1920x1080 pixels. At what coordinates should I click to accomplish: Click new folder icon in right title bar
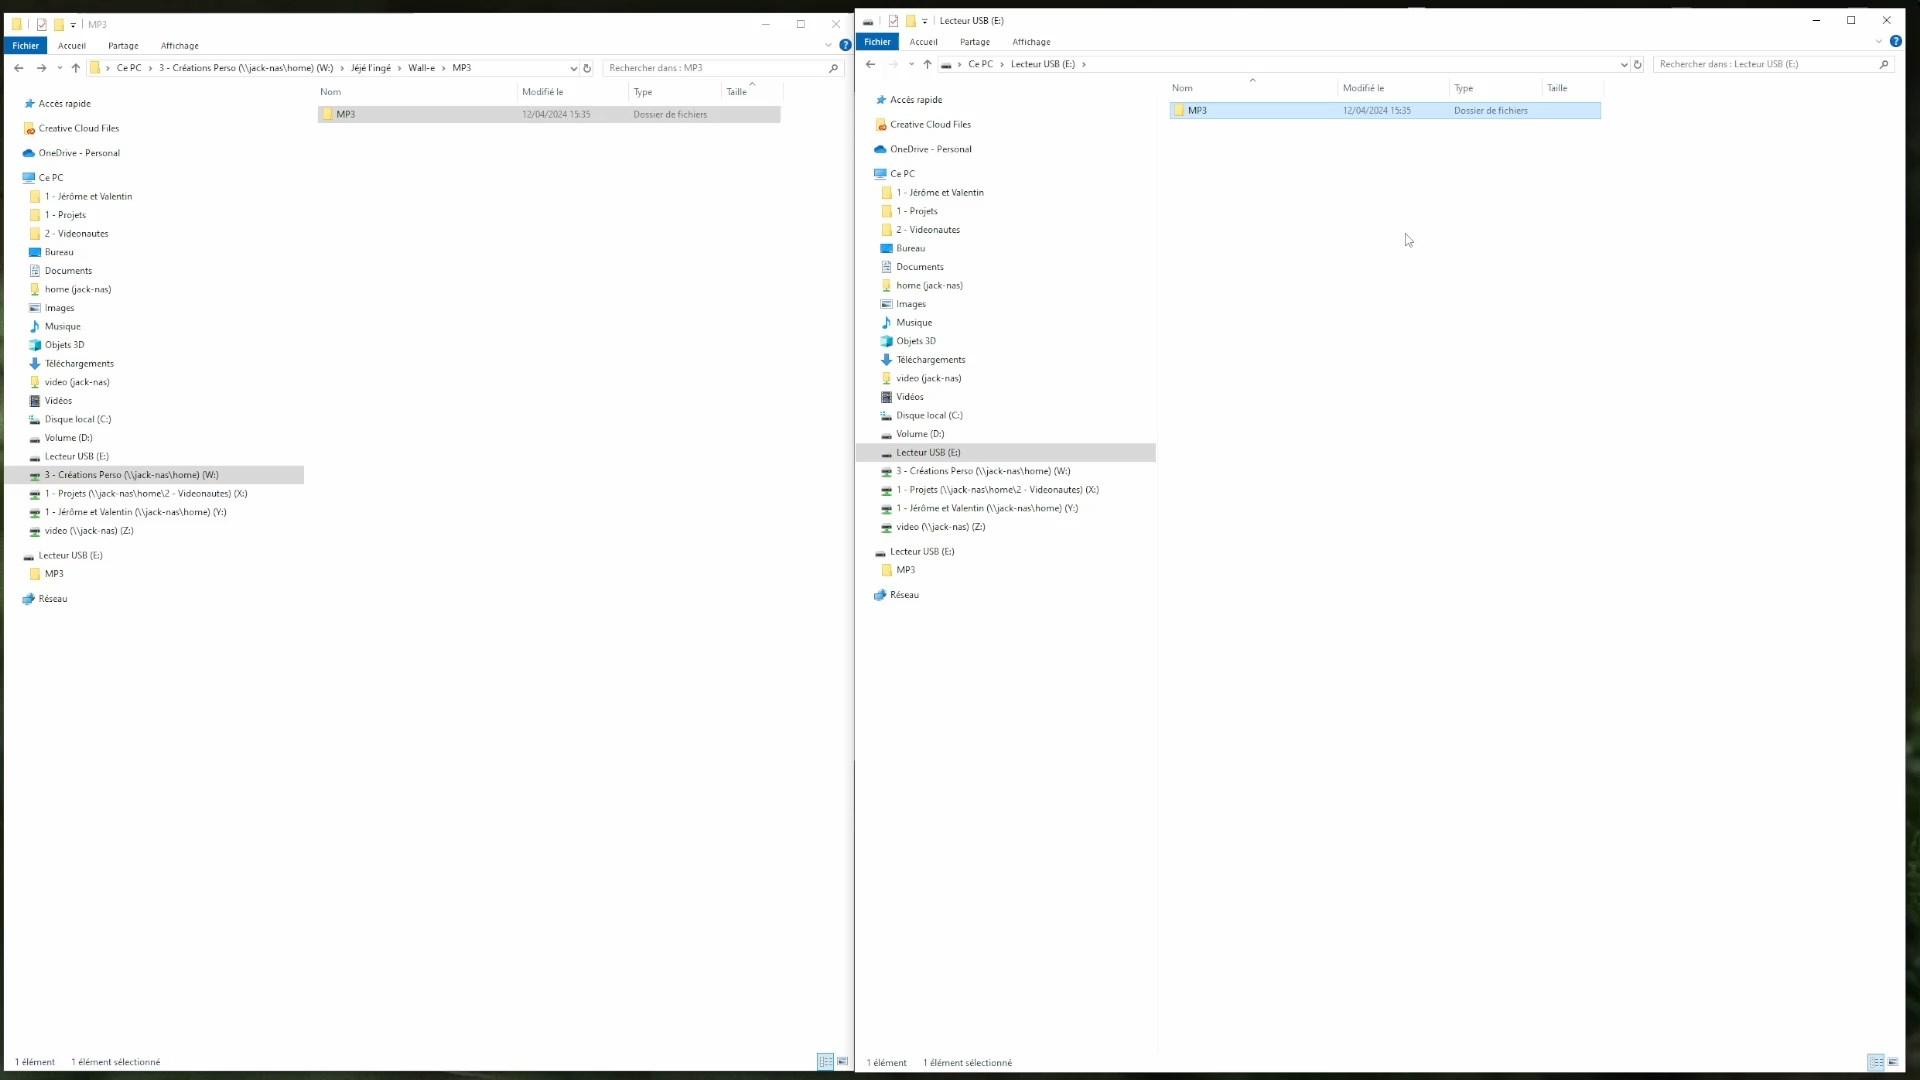pyautogui.click(x=911, y=20)
